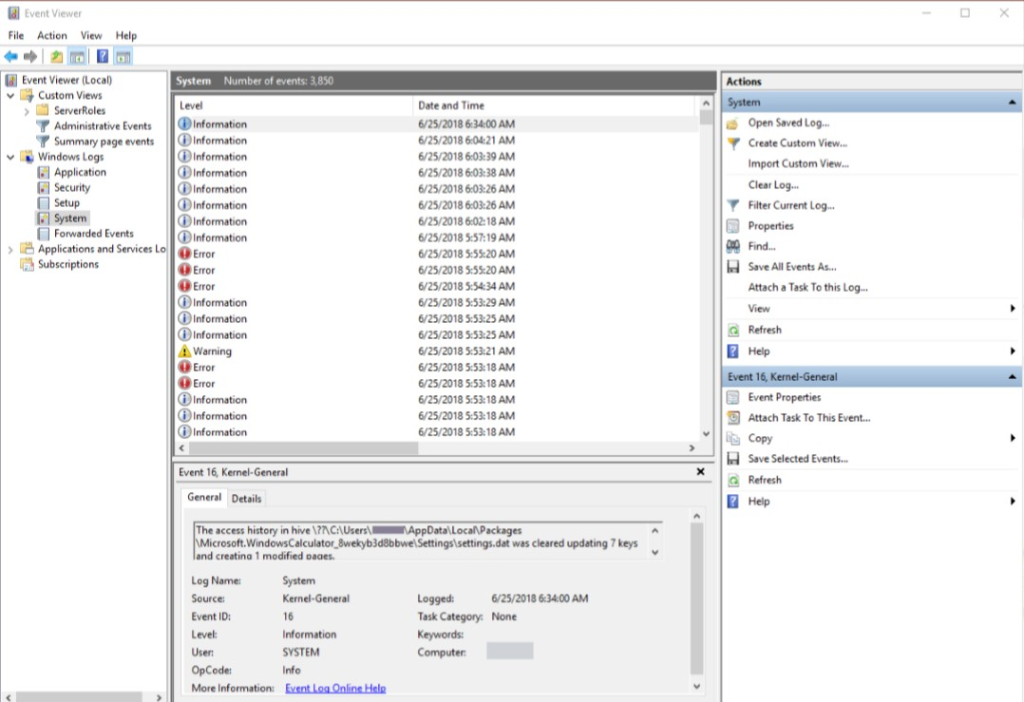Viewport: 1024px width, 702px height.
Task: Click the Up One Level toolbar icon
Action: (x=57, y=57)
